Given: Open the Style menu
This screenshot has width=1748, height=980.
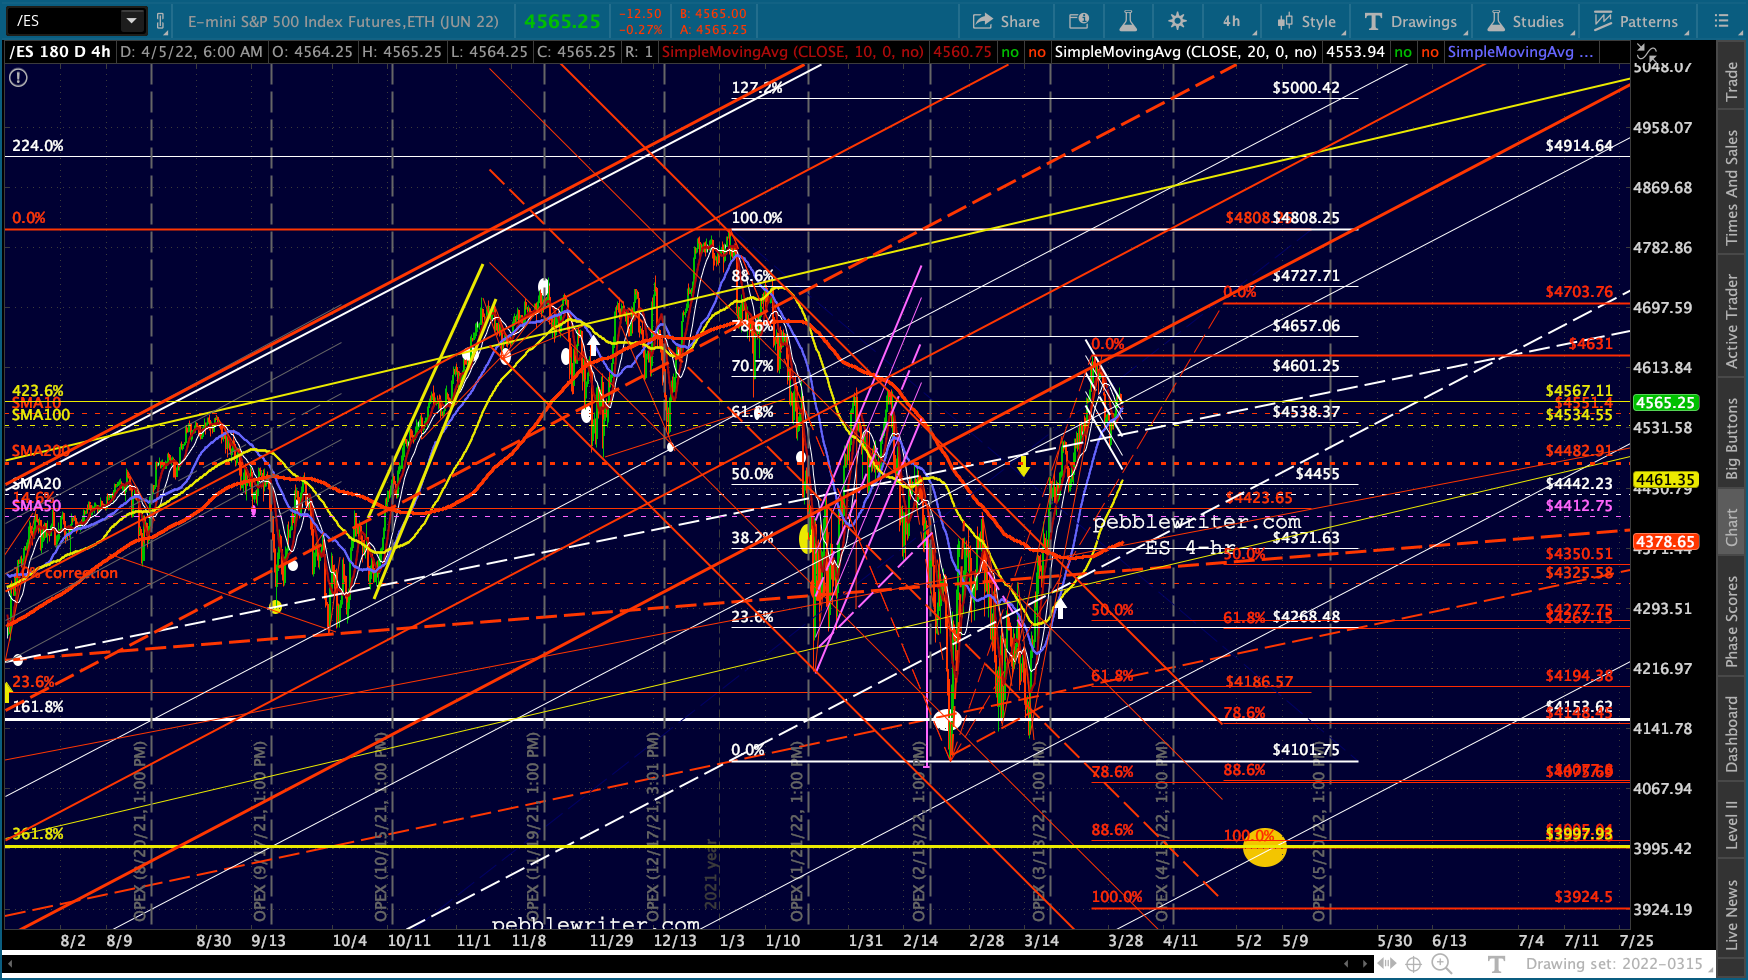Looking at the screenshot, I should 1307,21.
